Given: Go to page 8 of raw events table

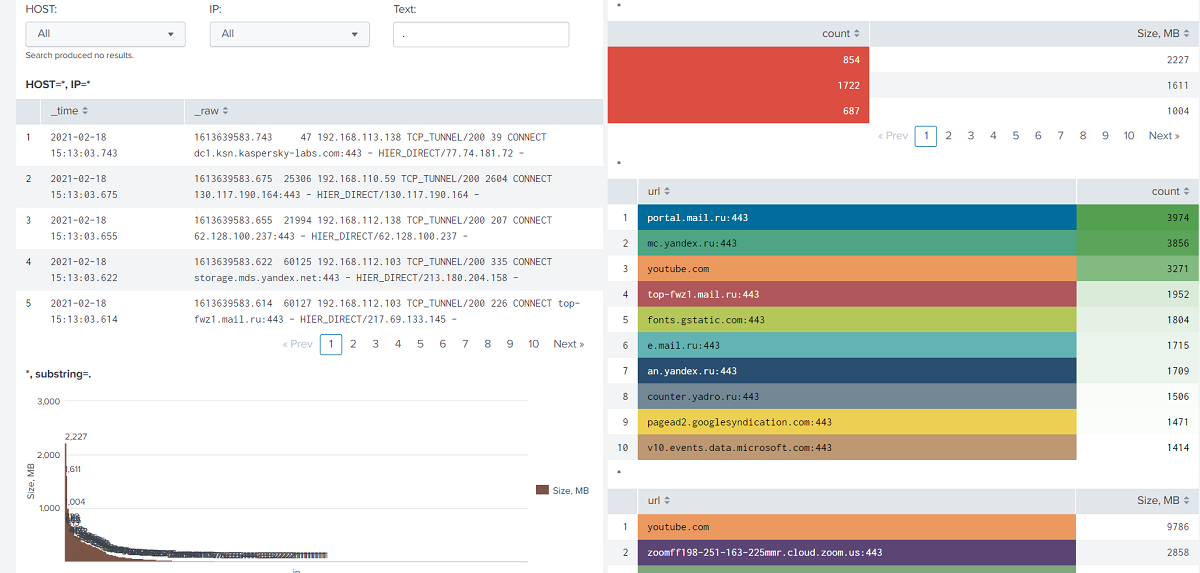Looking at the screenshot, I should 488,344.
